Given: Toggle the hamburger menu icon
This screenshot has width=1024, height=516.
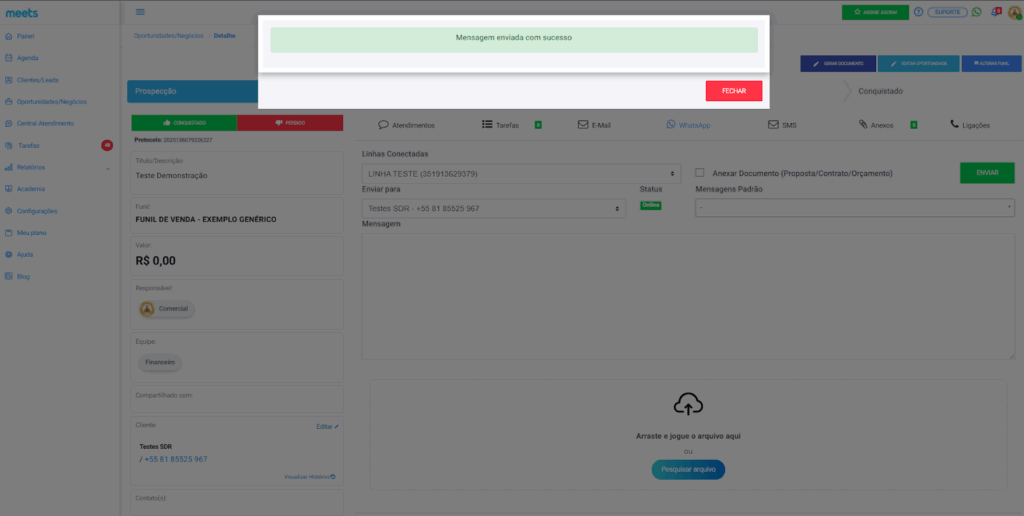Looking at the screenshot, I should (x=140, y=12).
